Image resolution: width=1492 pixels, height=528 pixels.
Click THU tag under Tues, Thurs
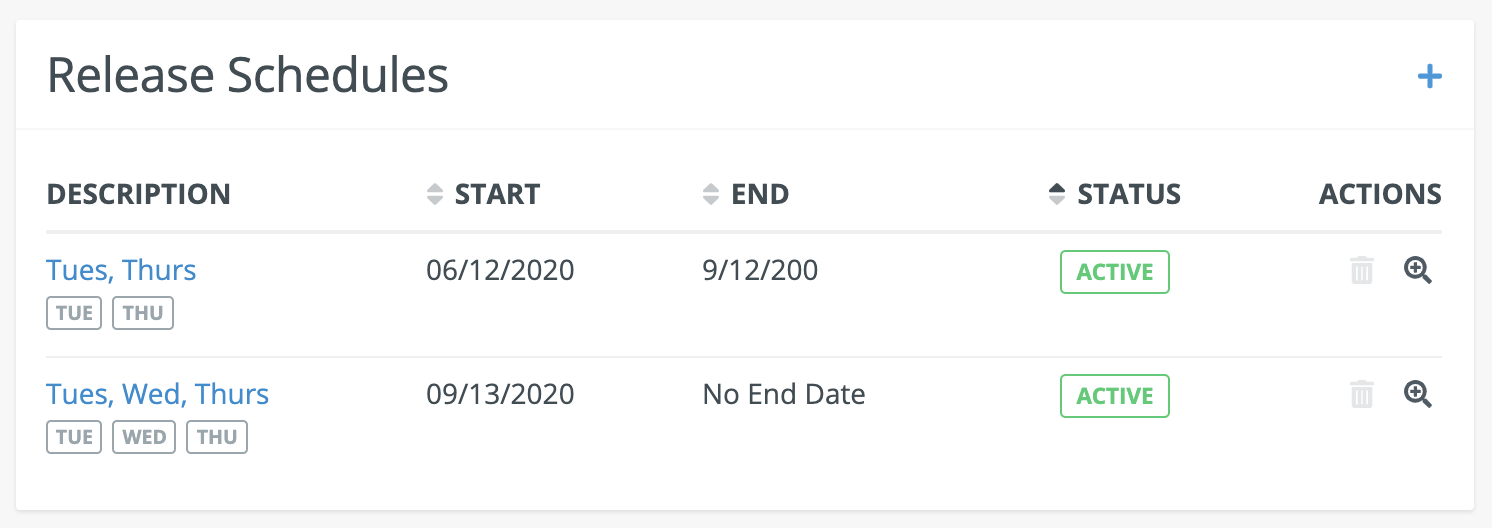tap(143, 313)
